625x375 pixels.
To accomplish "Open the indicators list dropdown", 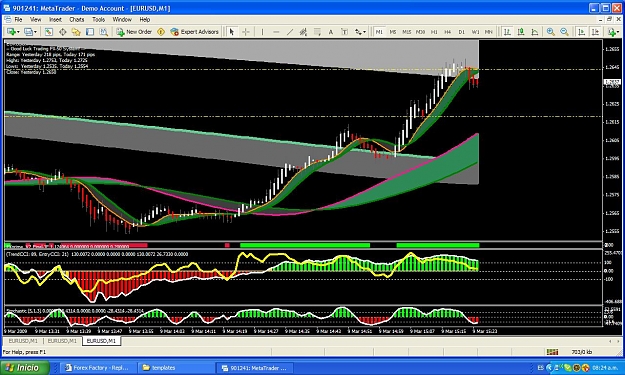I will click(613, 32).
